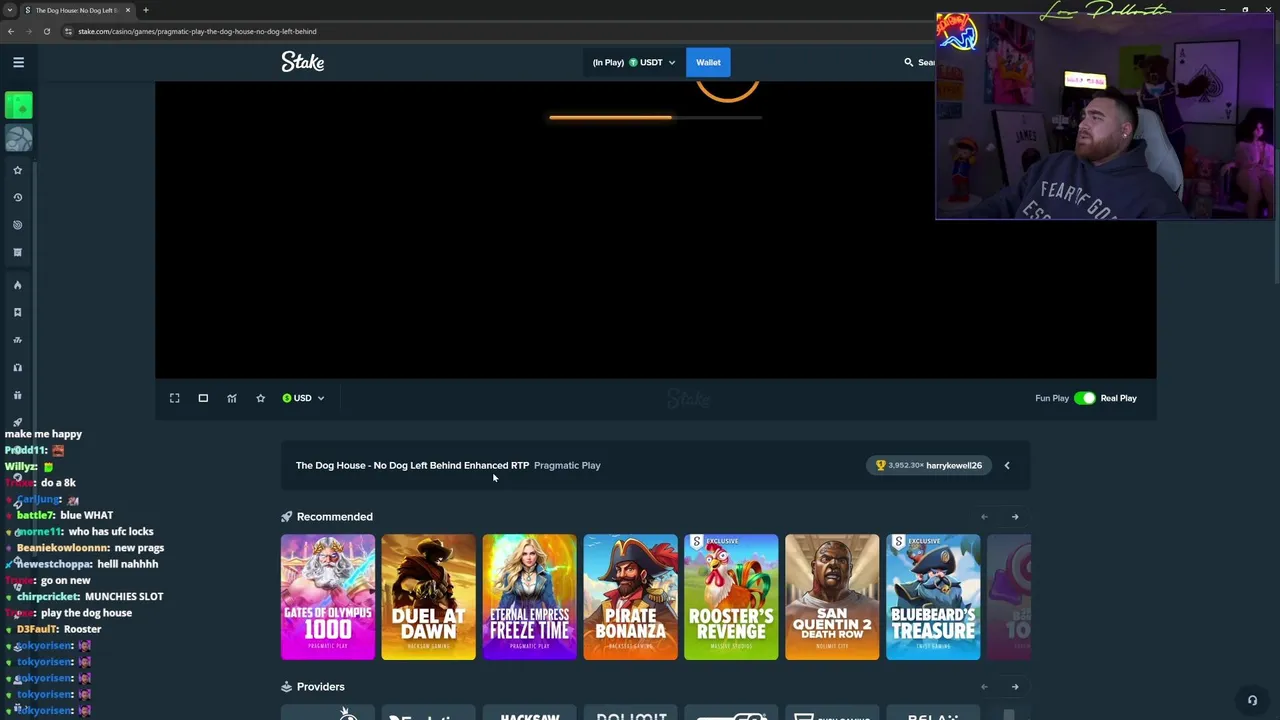Image resolution: width=1280 pixels, height=720 pixels.
Task: Go back in browser
Action: pos(10,31)
